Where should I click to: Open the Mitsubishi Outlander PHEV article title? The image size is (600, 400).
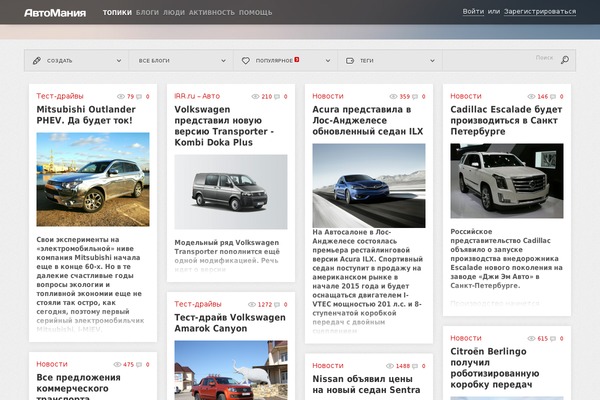pos(86,115)
